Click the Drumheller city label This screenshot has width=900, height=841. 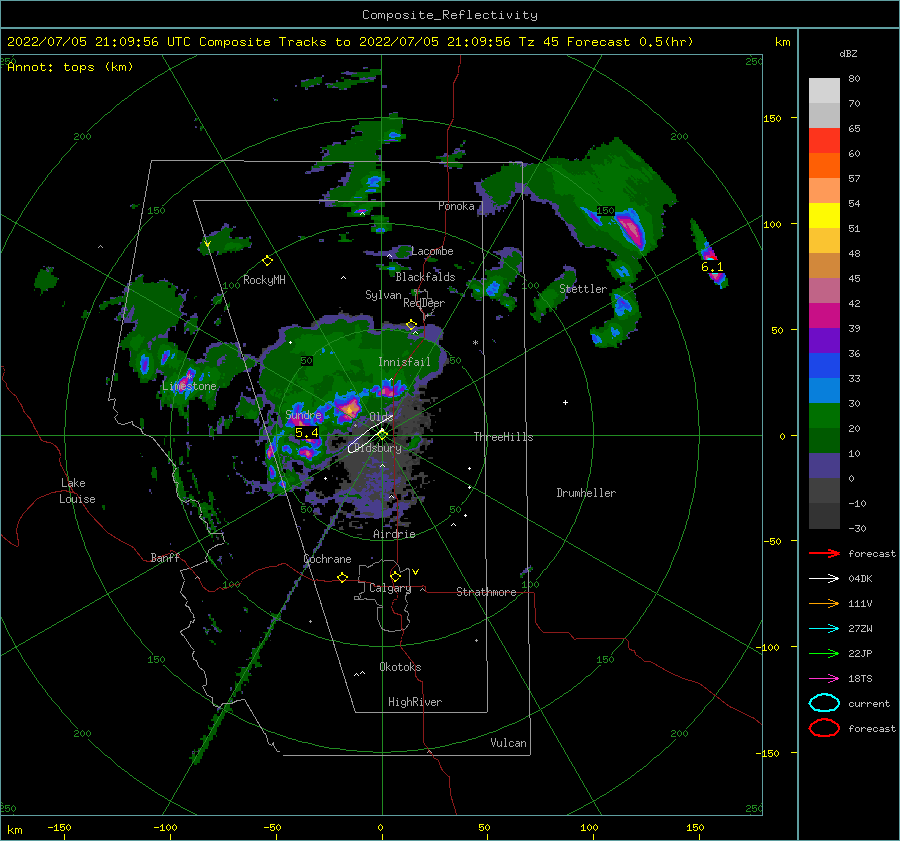(586, 493)
